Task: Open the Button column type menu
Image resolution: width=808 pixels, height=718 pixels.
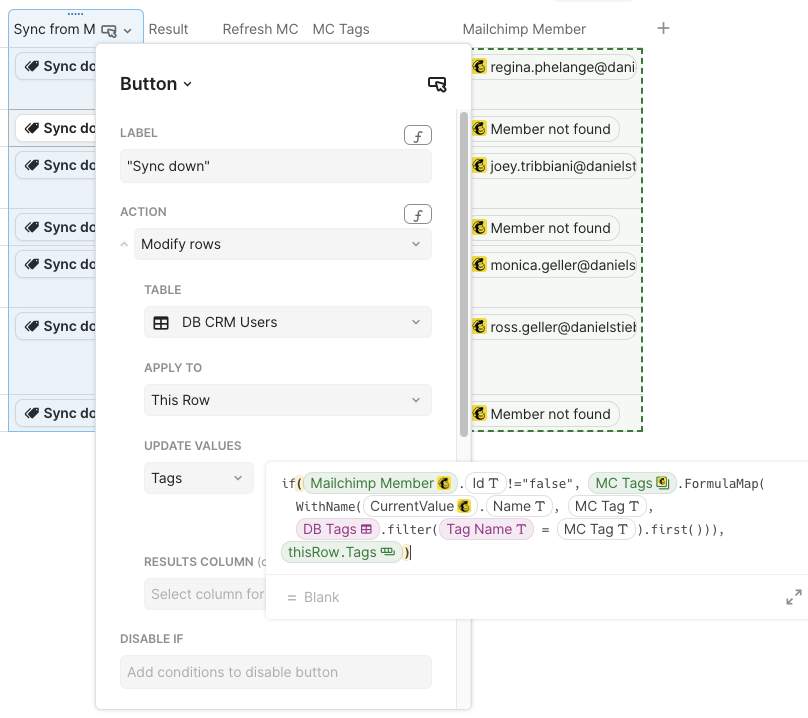Action: tap(155, 84)
